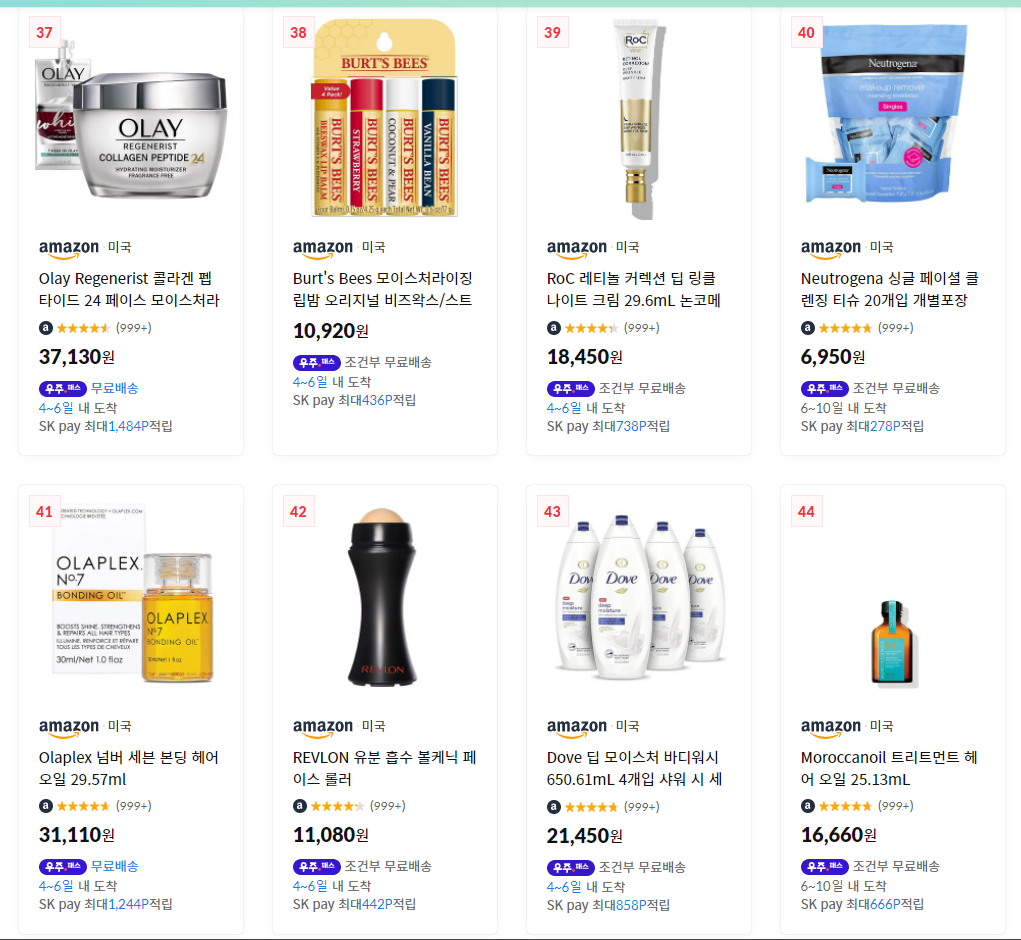
Task: Open the Moroccanoil treatment hair oil title
Action: [889, 768]
